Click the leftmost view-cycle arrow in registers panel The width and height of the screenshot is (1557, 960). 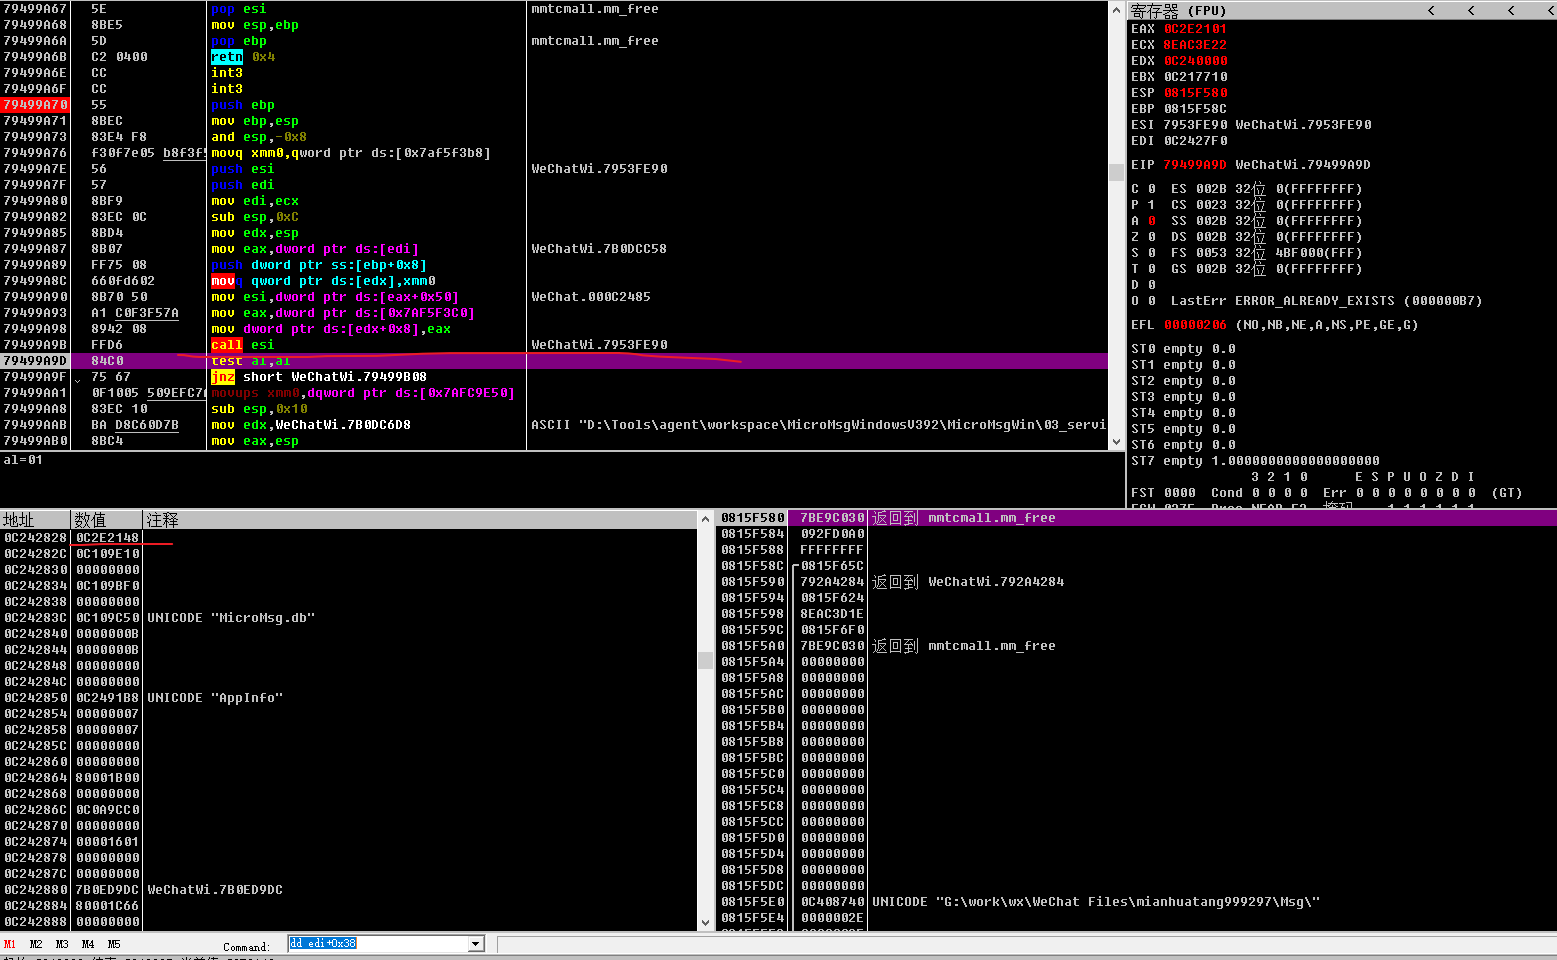(x=1432, y=10)
